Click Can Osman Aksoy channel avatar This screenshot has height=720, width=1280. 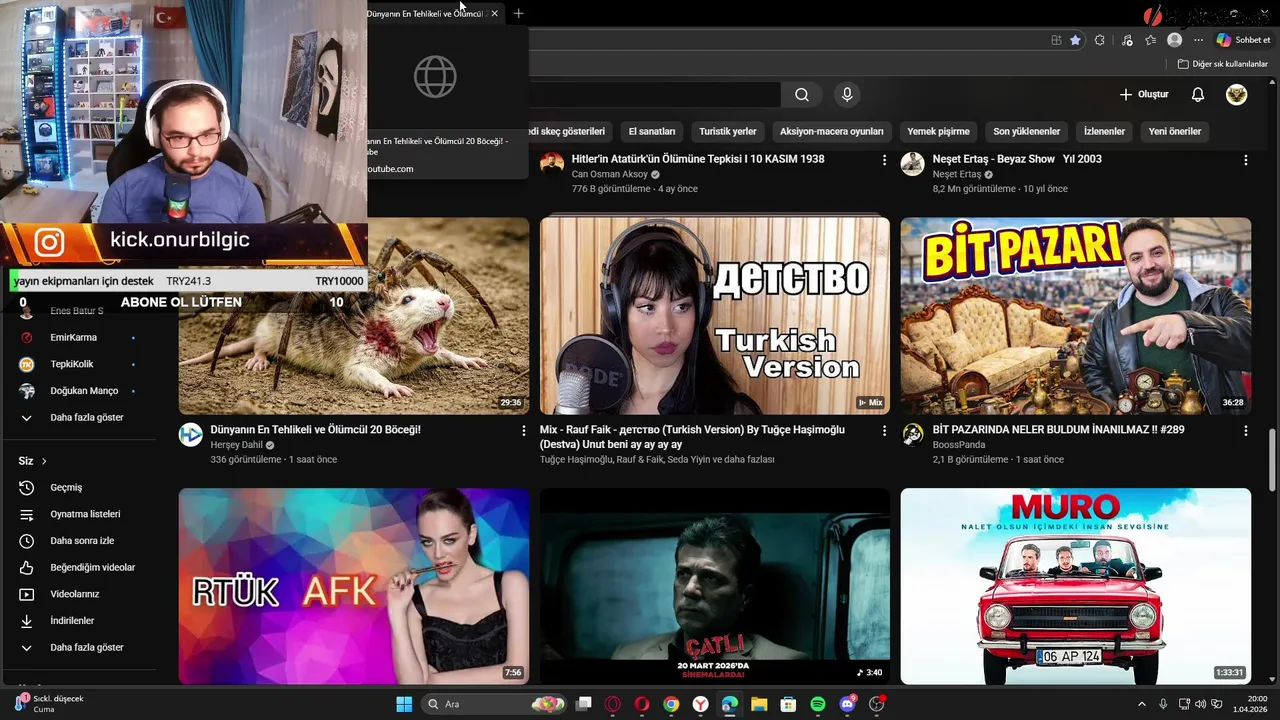[552, 164]
